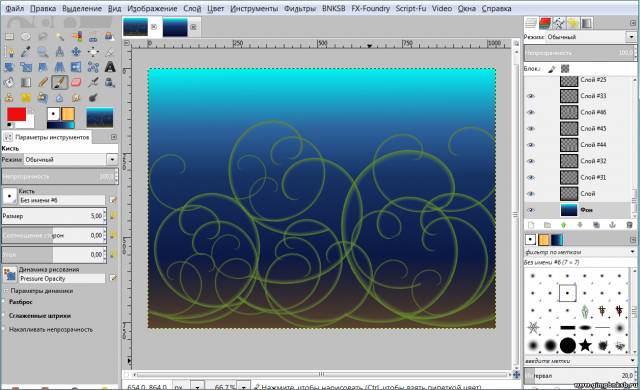Pick the Color Picker eyedropper tool
The image size is (640, 390).
pos(26,51)
